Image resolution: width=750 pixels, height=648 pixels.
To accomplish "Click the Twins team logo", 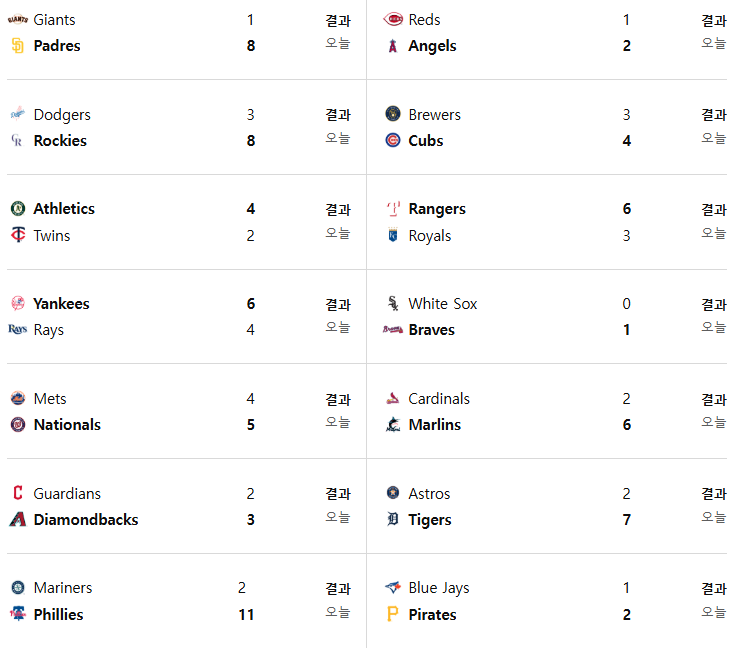I will click(18, 235).
